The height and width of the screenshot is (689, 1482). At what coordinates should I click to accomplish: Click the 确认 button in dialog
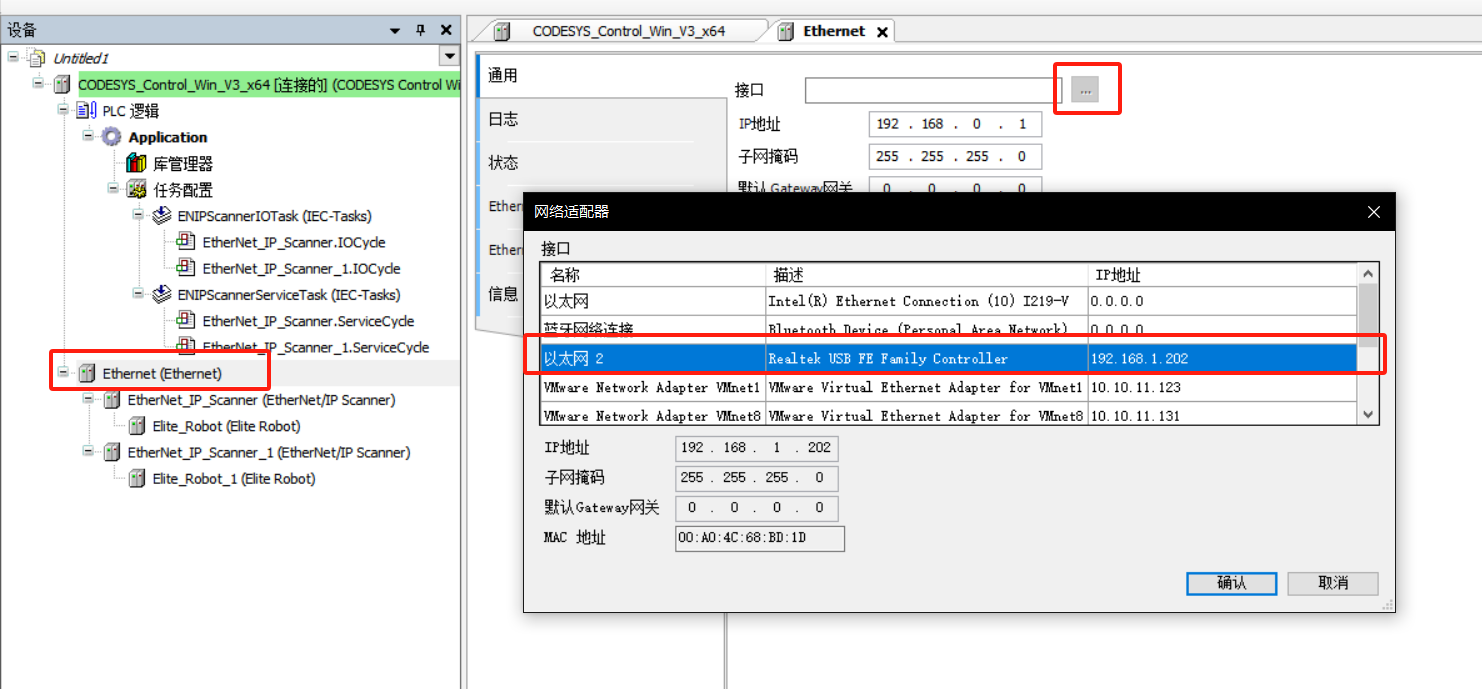[x=1231, y=583]
